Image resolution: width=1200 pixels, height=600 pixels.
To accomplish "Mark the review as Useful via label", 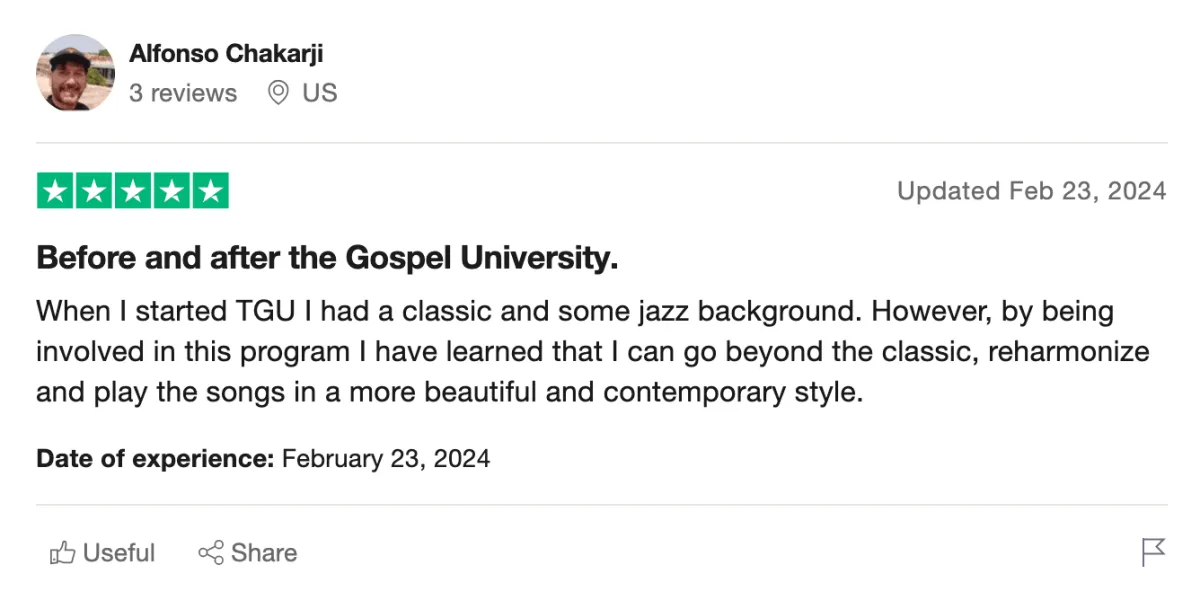I will [119, 553].
